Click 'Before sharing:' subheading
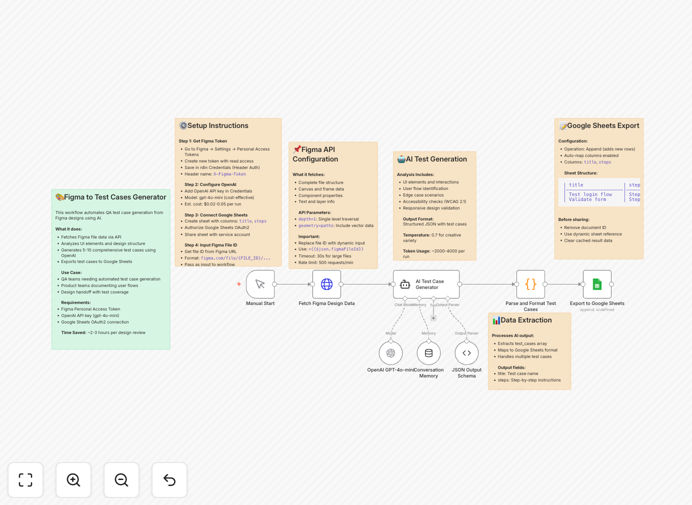Screen dimensions: 692x505 pos(573,219)
